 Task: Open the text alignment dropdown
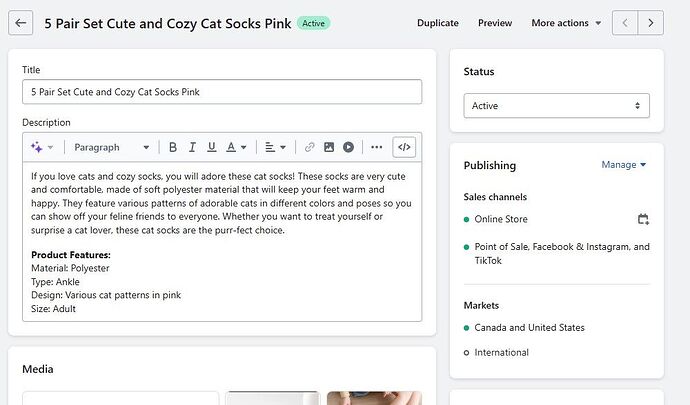tap(275, 147)
